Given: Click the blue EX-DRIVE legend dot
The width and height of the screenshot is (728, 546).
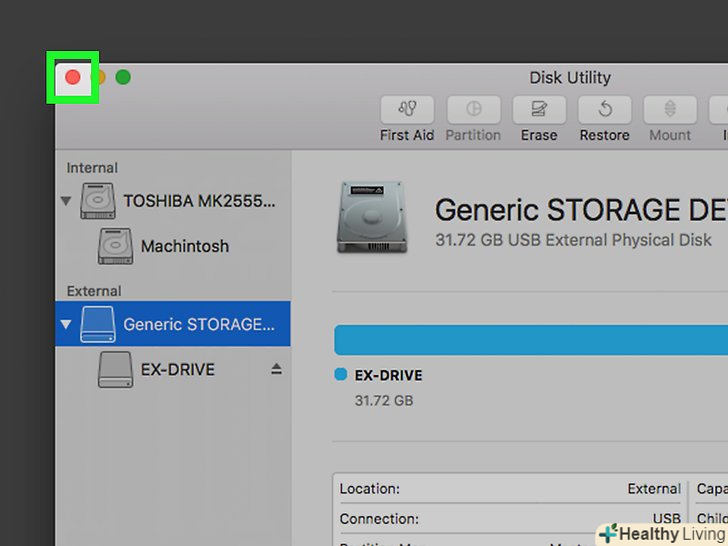Looking at the screenshot, I should 341,374.
